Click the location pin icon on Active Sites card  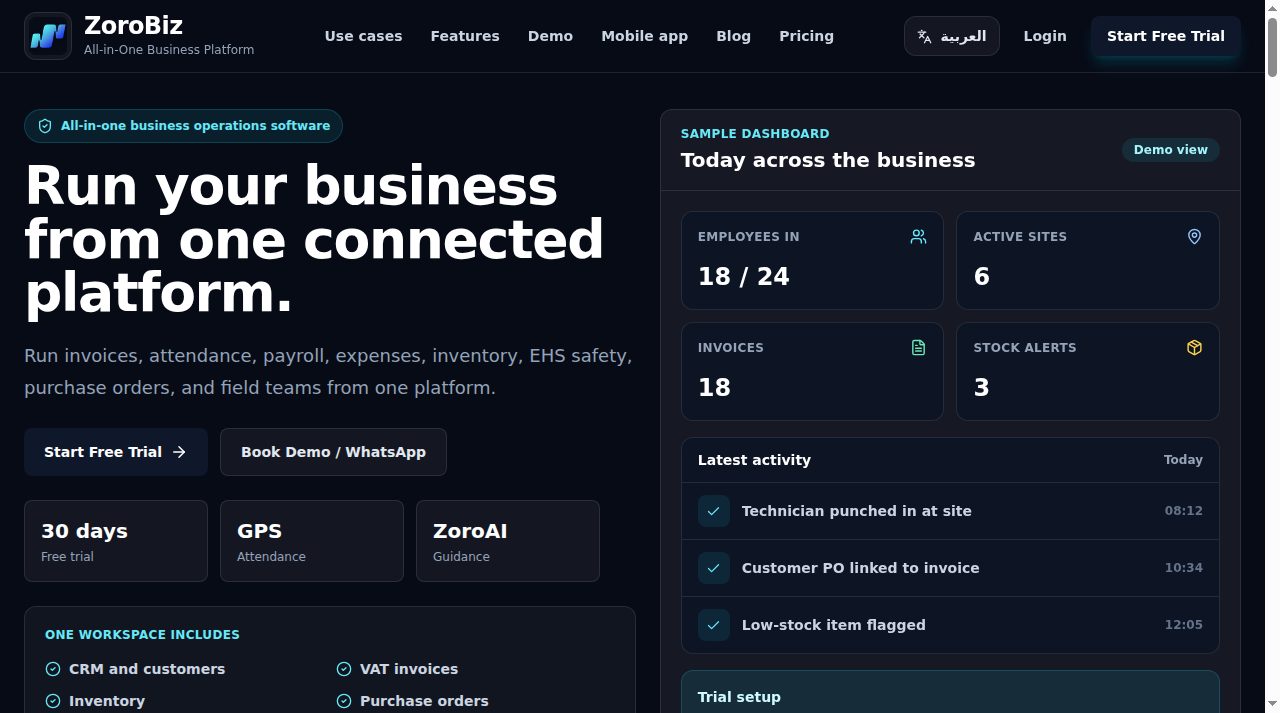coord(1194,237)
